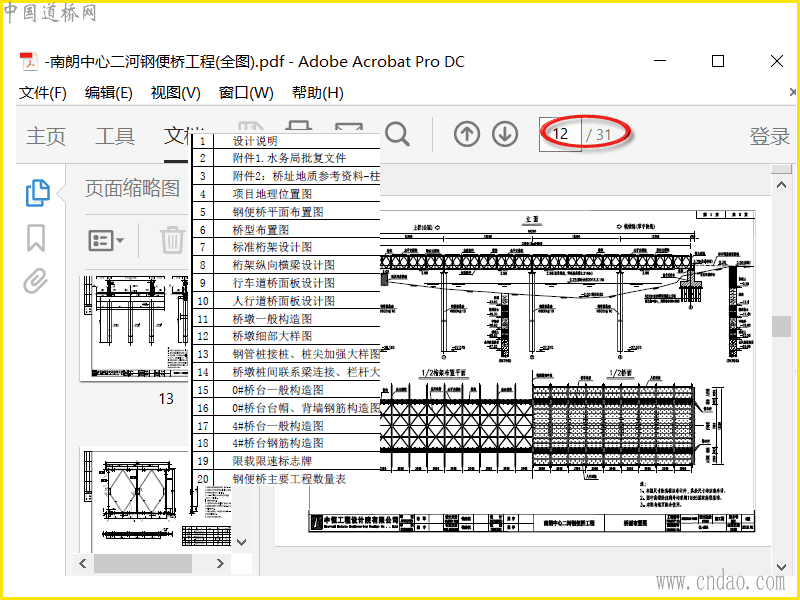Click row 12 桥墩细部大样图
Viewport: 800px width, 600px height.
[x=286, y=336]
